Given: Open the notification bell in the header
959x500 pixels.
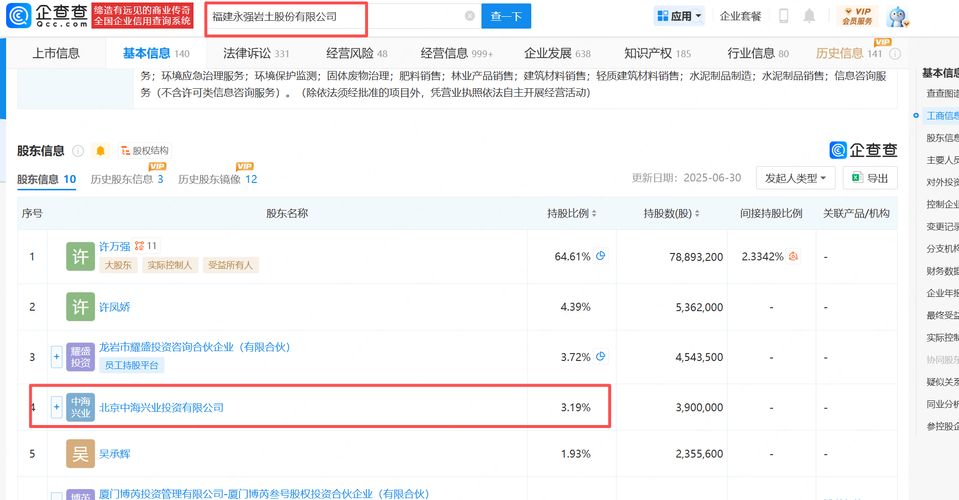Looking at the screenshot, I should (809, 16).
